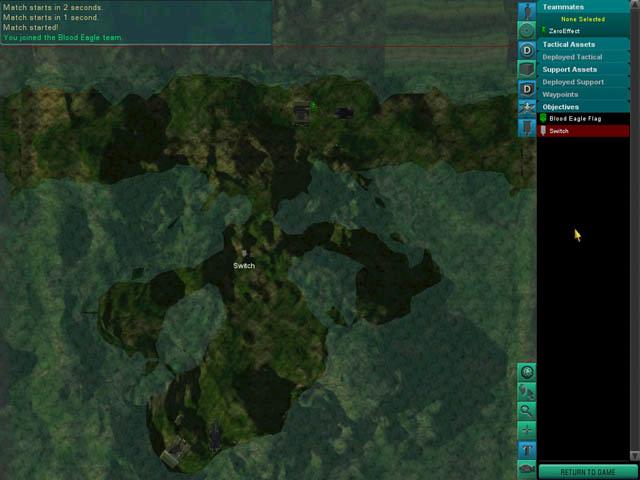Toggle the Waypoints crossed-marker icon
640x480 pixels.
[x=527, y=108]
